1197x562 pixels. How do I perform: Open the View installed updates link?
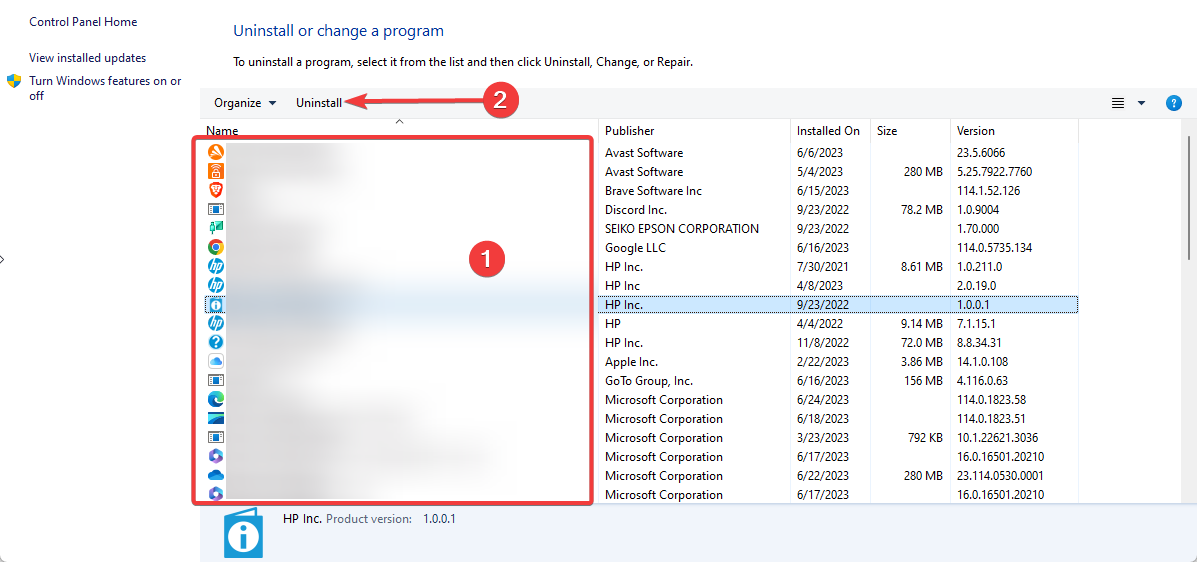pos(88,57)
